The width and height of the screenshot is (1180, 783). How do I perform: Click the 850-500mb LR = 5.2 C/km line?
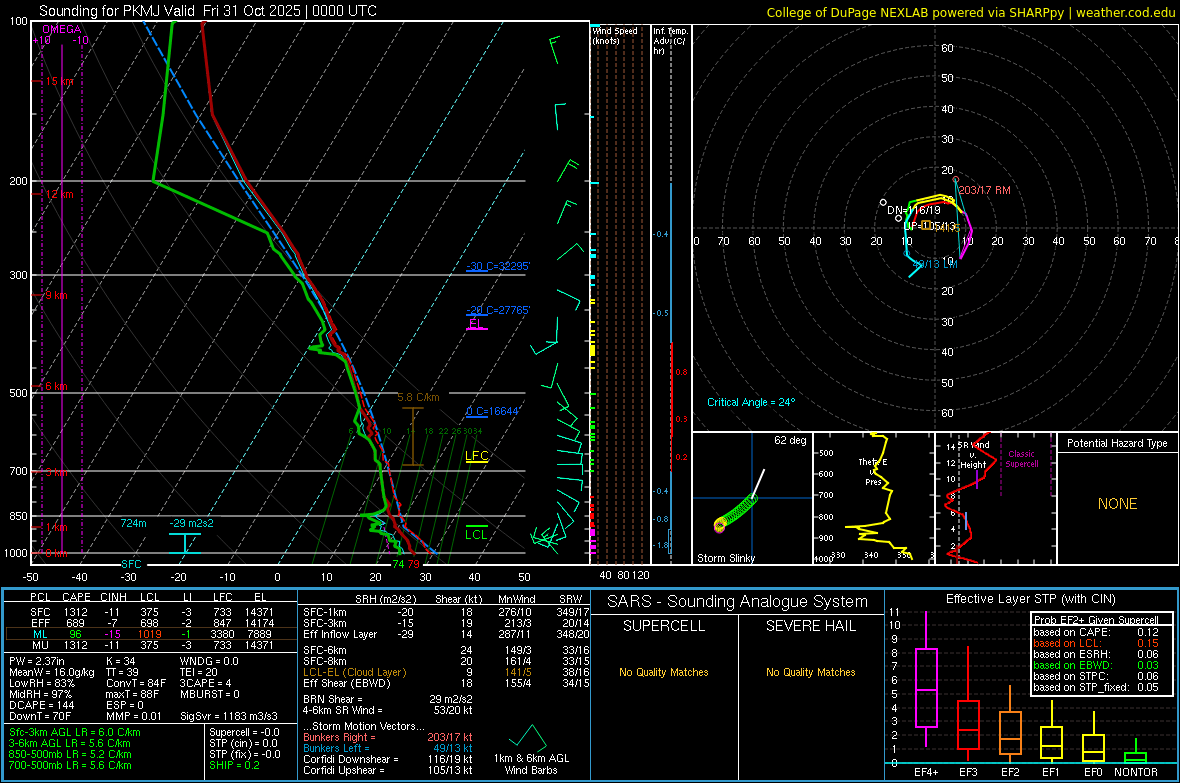click(70, 754)
